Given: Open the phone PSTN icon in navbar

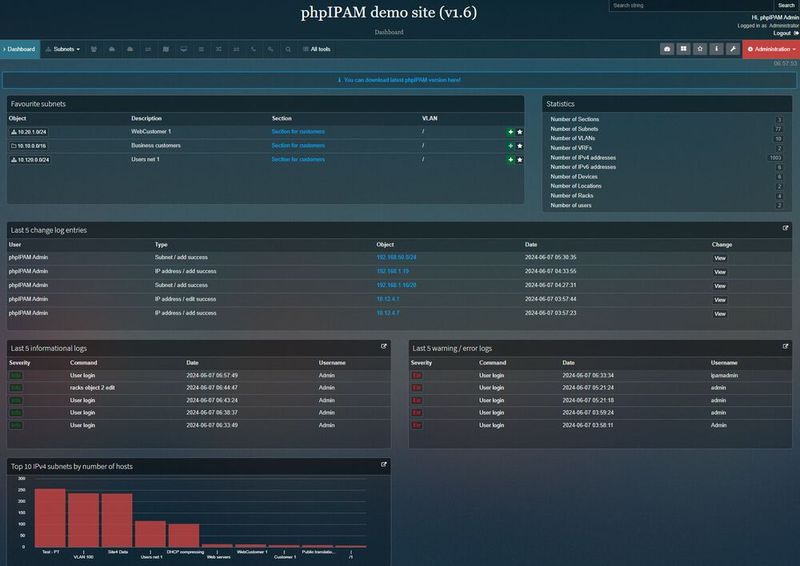Looking at the screenshot, I should click(x=253, y=50).
